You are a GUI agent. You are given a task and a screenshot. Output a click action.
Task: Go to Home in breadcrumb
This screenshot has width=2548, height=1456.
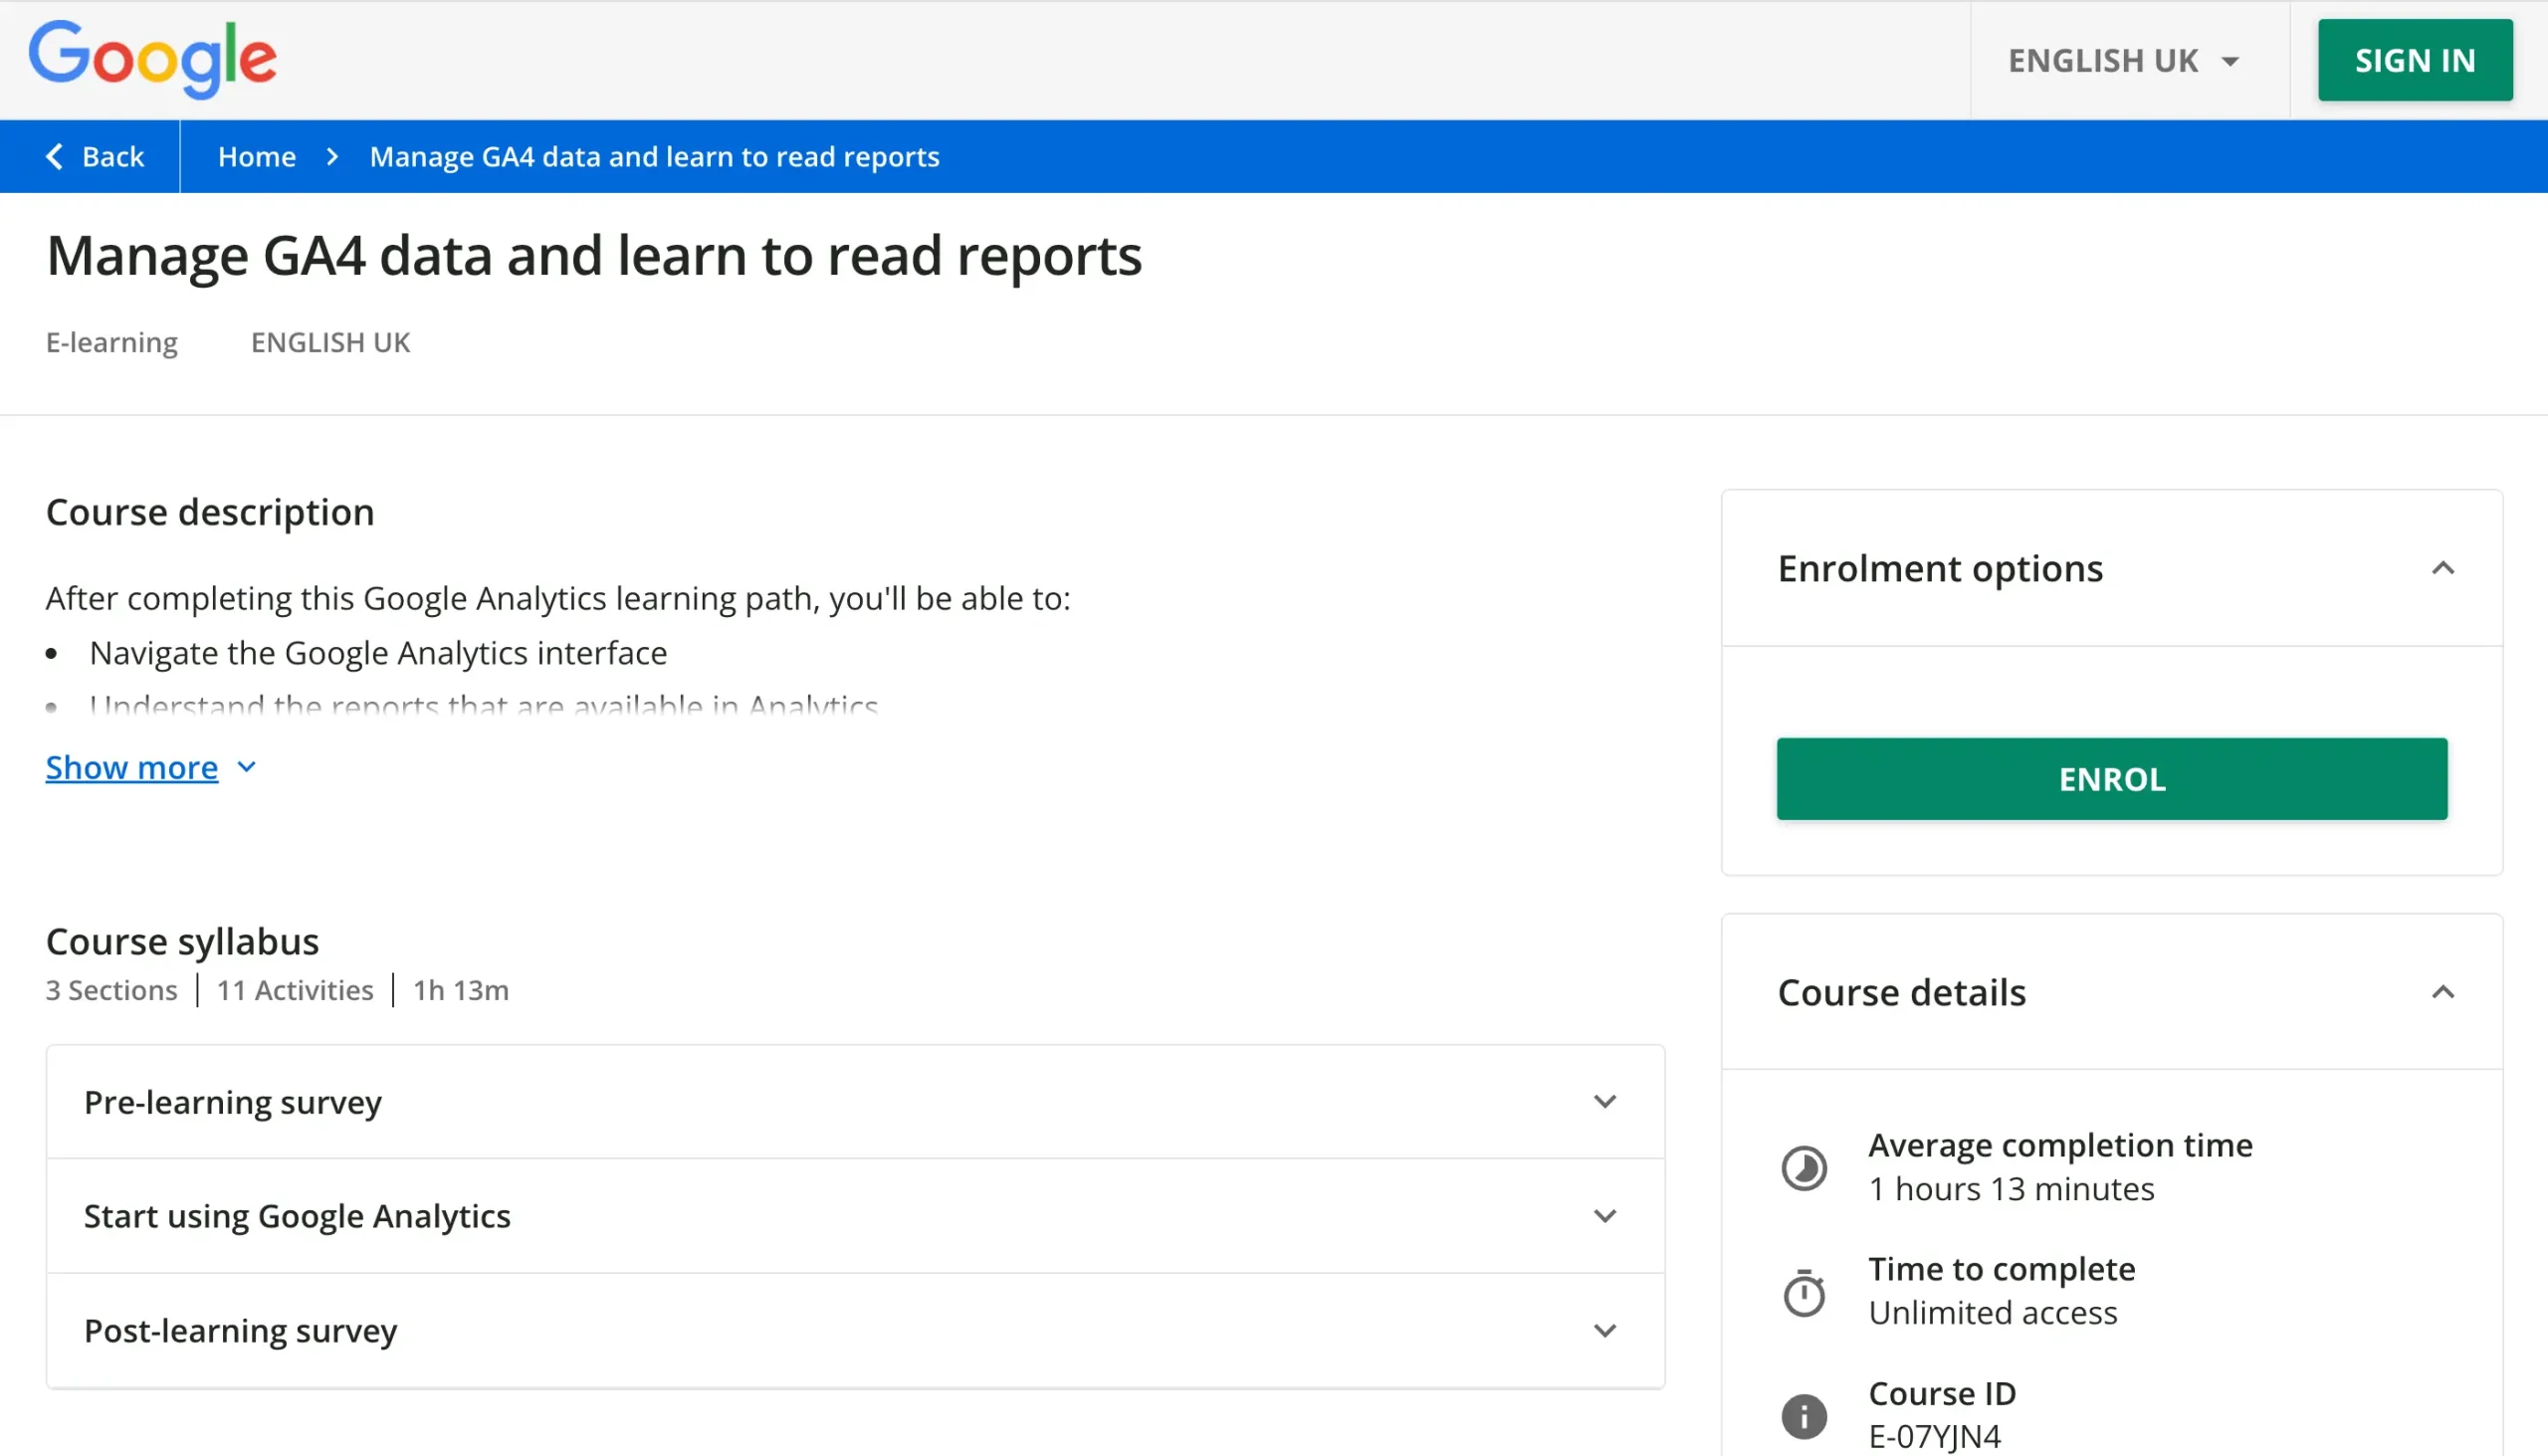(x=257, y=157)
